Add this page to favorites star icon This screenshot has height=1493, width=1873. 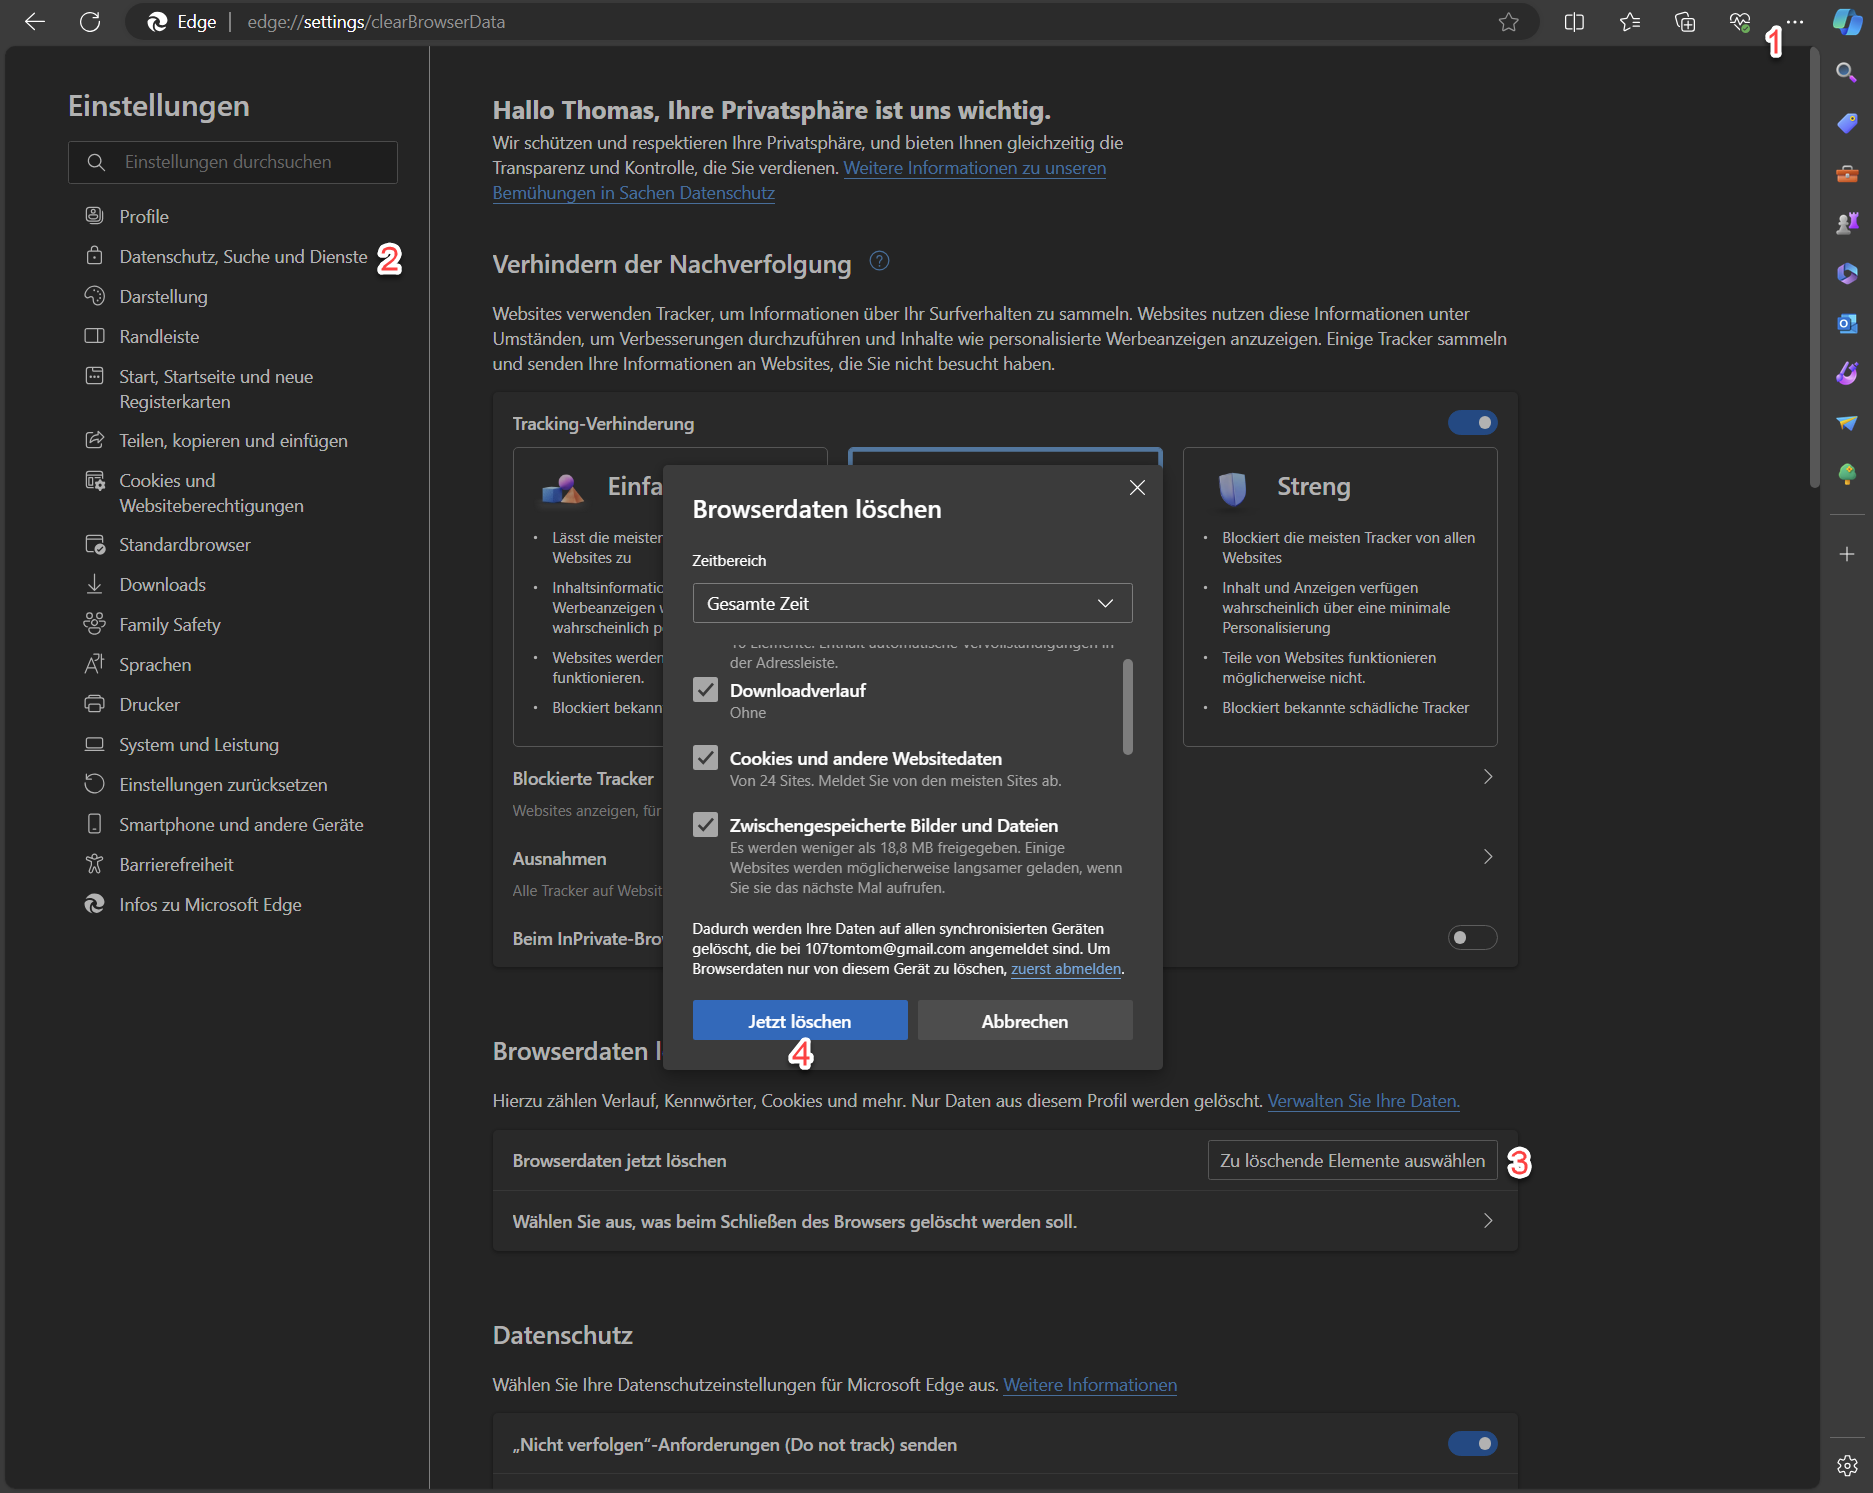(x=1509, y=22)
